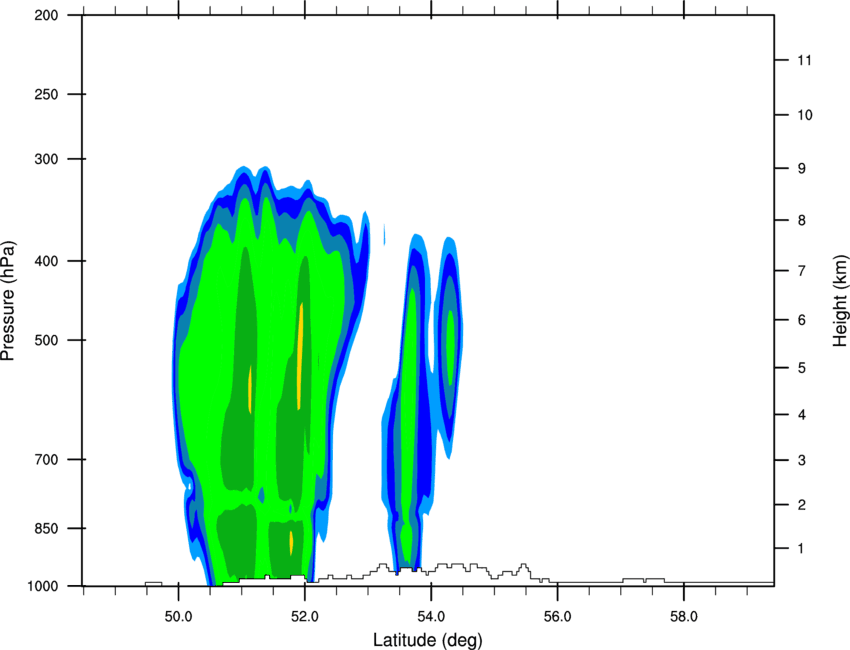850x650 pixels.
Task: Click the 56.0 latitude tick label
Action: (557, 617)
